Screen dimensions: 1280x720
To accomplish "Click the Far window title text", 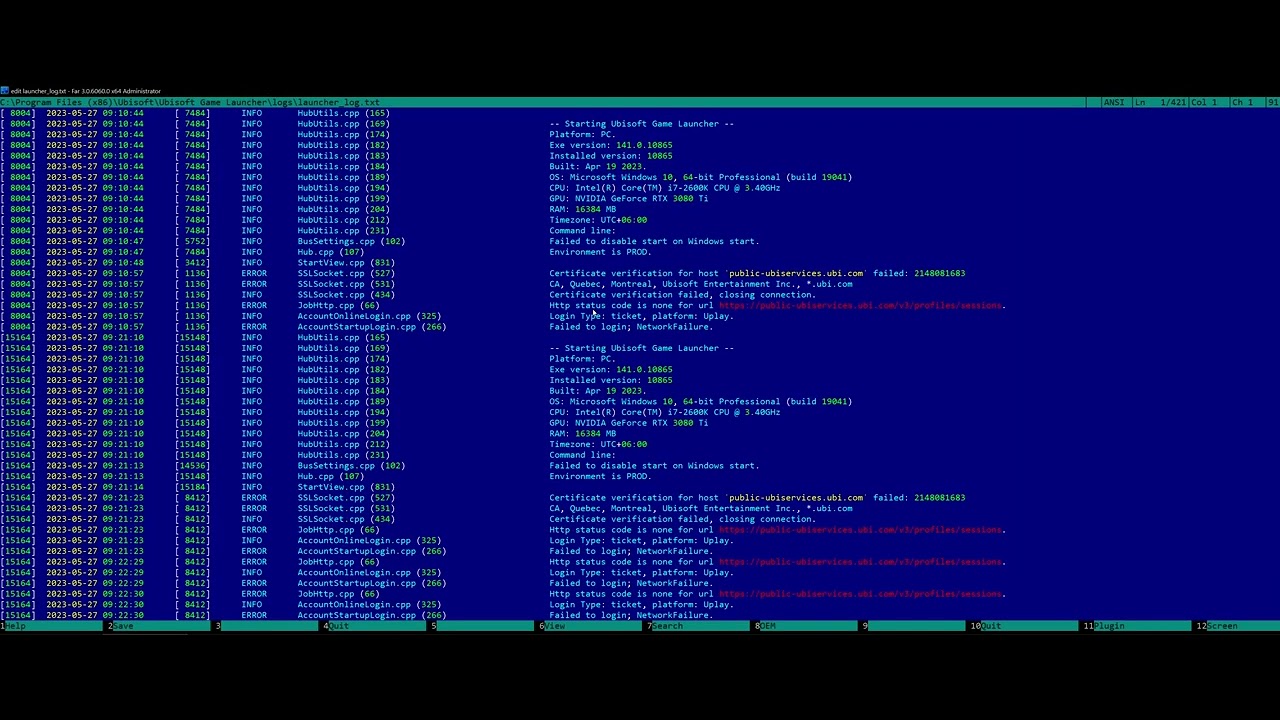I will pos(86,91).
